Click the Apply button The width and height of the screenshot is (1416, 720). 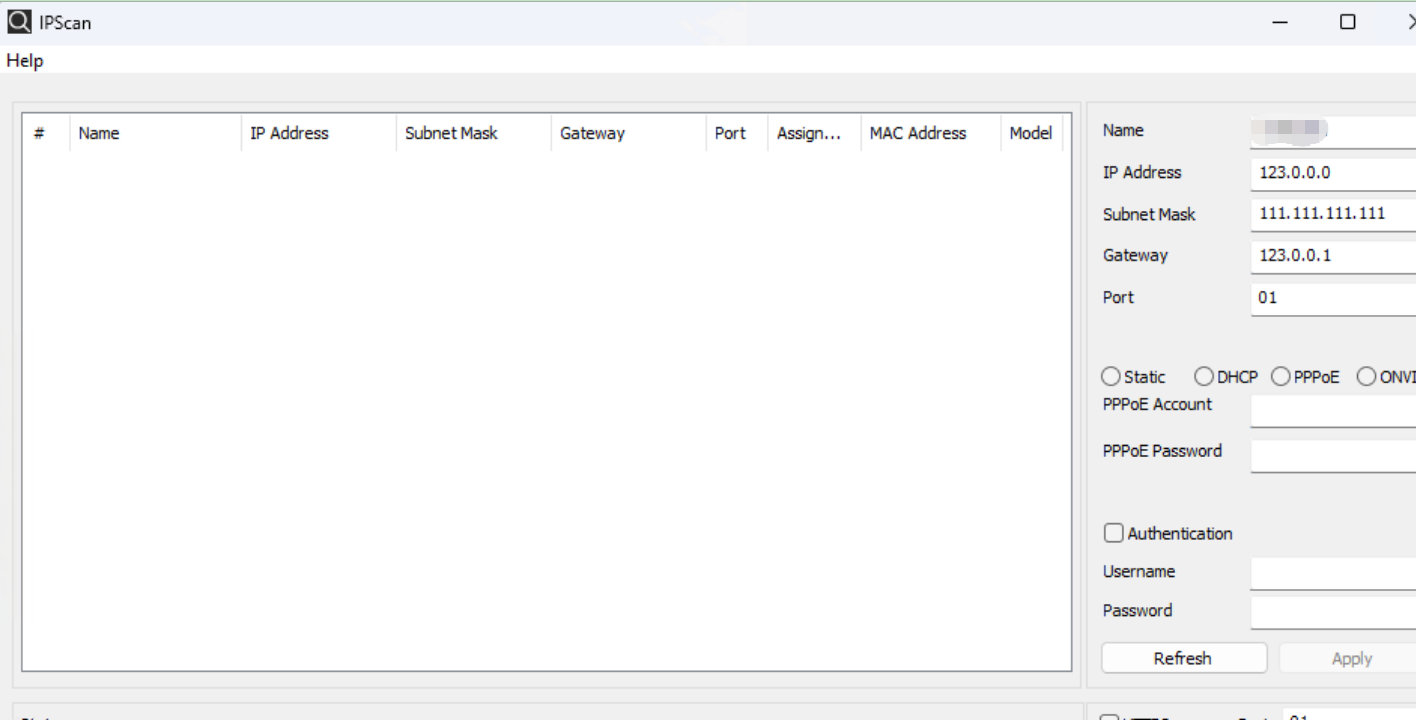[x=1350, y=658]
